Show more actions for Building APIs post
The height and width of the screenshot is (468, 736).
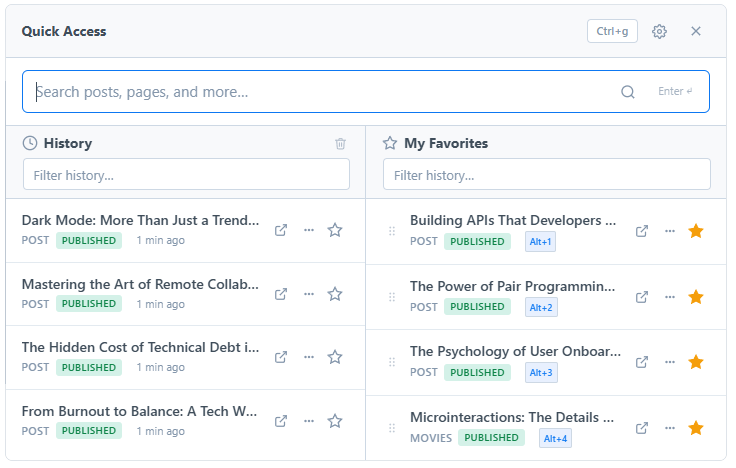click(669, 231)
